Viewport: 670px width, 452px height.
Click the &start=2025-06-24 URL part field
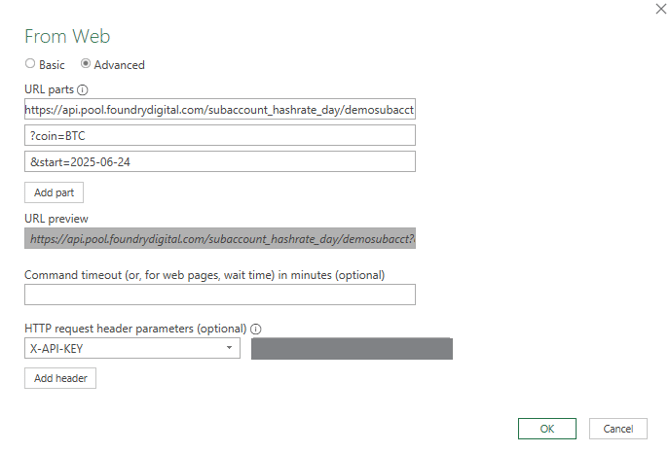(x=220, y=161)
